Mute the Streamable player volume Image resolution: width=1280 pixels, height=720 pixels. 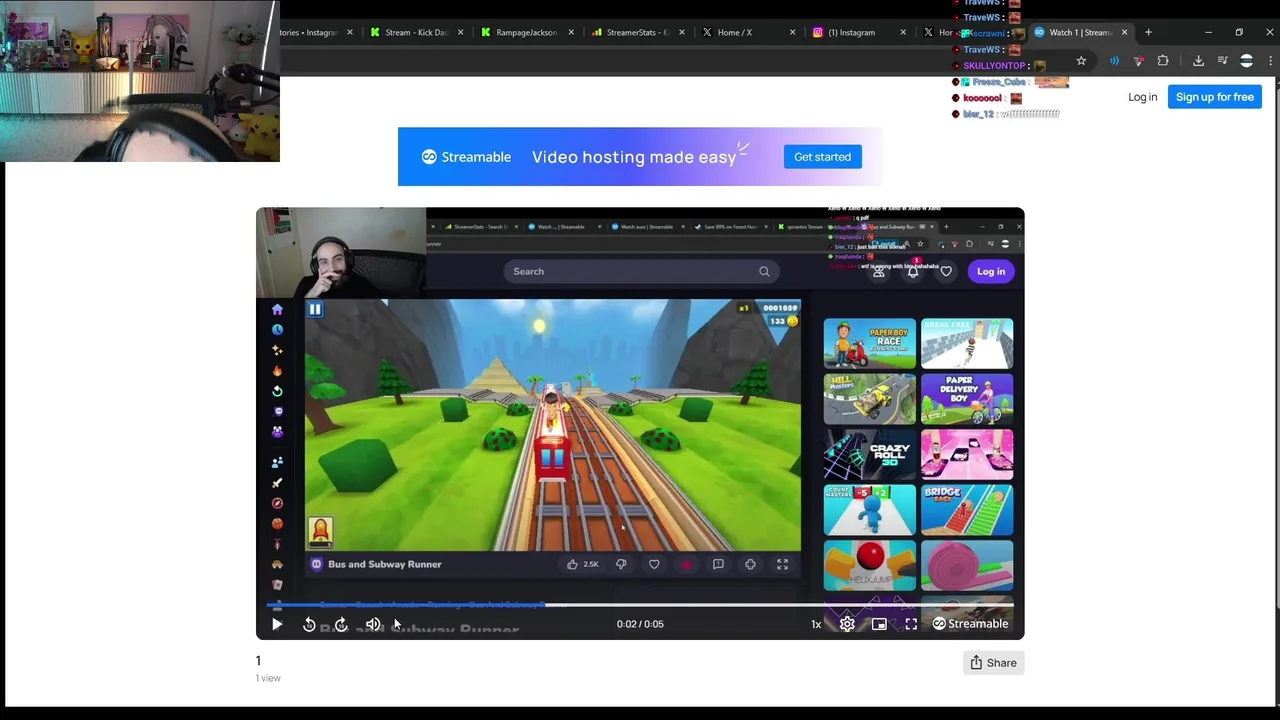point(373,624)
